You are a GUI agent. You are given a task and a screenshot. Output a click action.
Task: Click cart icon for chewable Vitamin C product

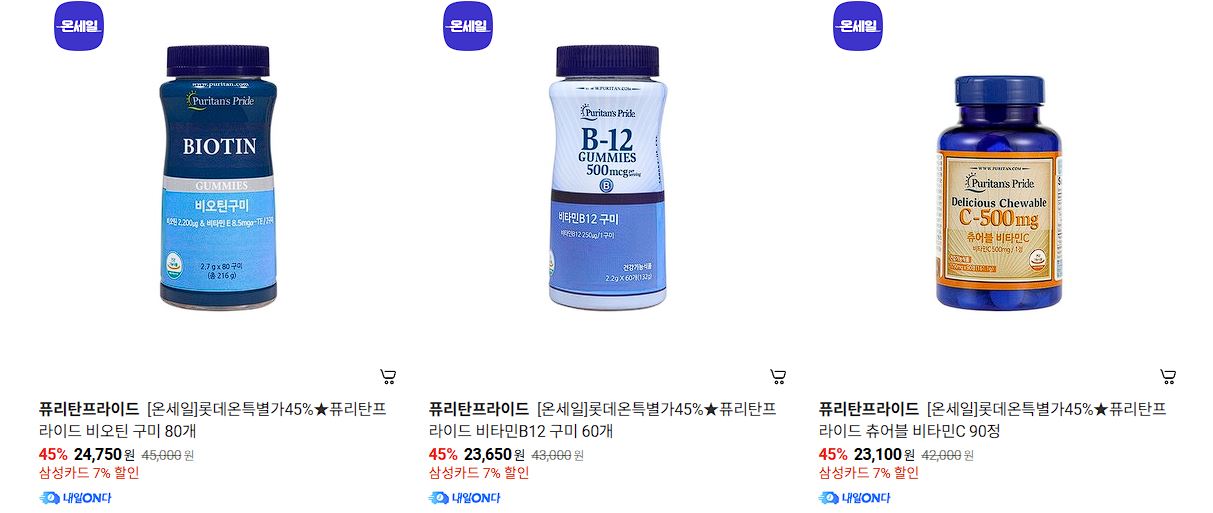tap(1168, 377)
